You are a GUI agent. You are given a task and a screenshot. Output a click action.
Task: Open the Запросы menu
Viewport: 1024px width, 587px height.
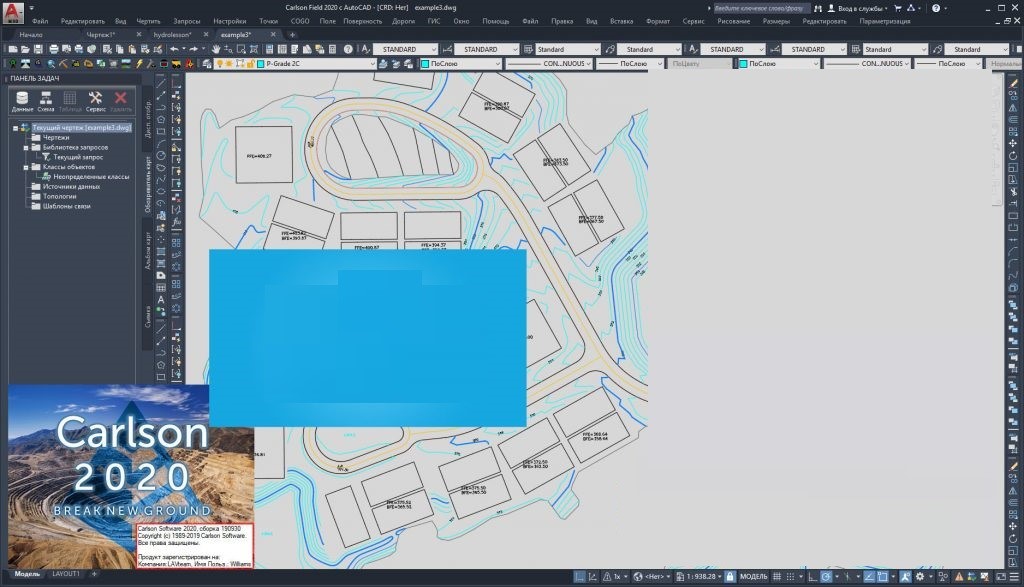186,21
